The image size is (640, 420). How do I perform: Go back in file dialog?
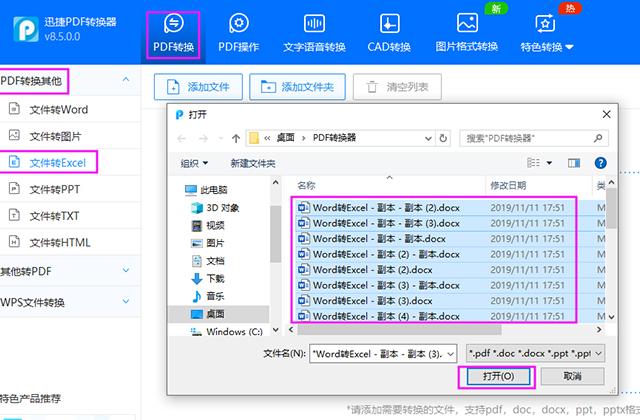182,139
